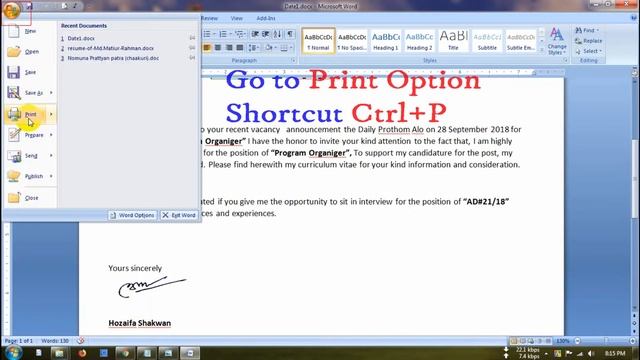
Task: Click Save in the Office menu
Action: [x=29, y=72]
